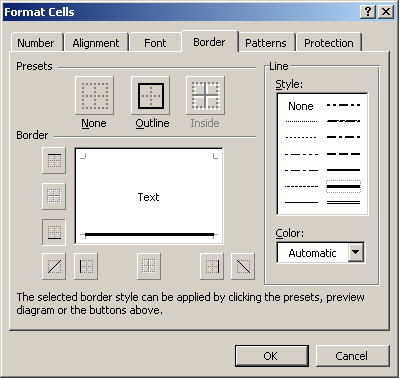399x378 pixels.
Task: Click the Cancel button
Action: tap(352, 356)
